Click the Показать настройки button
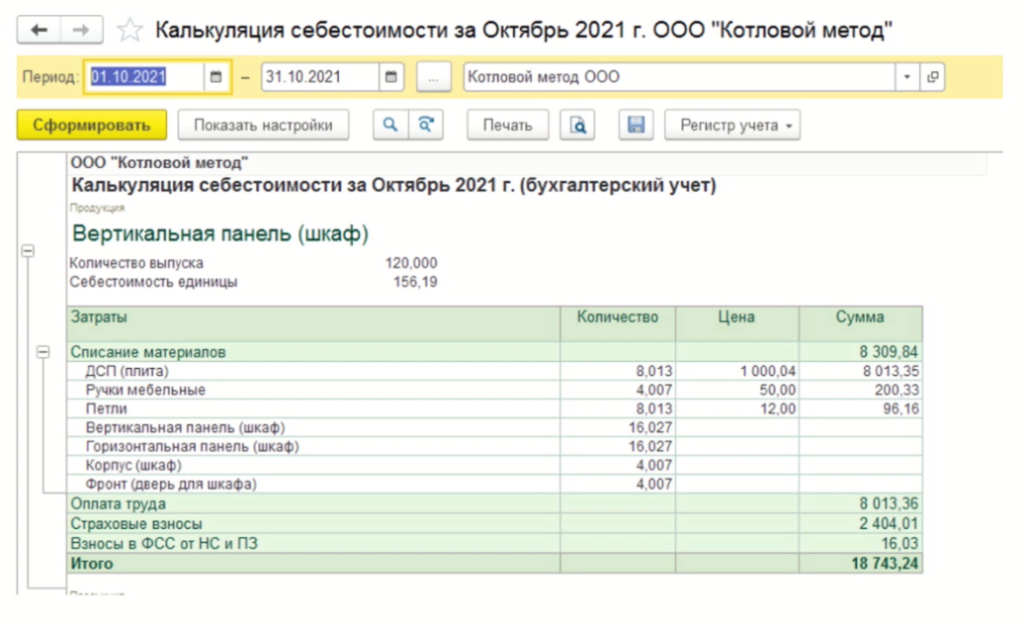The height and width of the screenshot is (630, 1024). (x=263, y=125)
